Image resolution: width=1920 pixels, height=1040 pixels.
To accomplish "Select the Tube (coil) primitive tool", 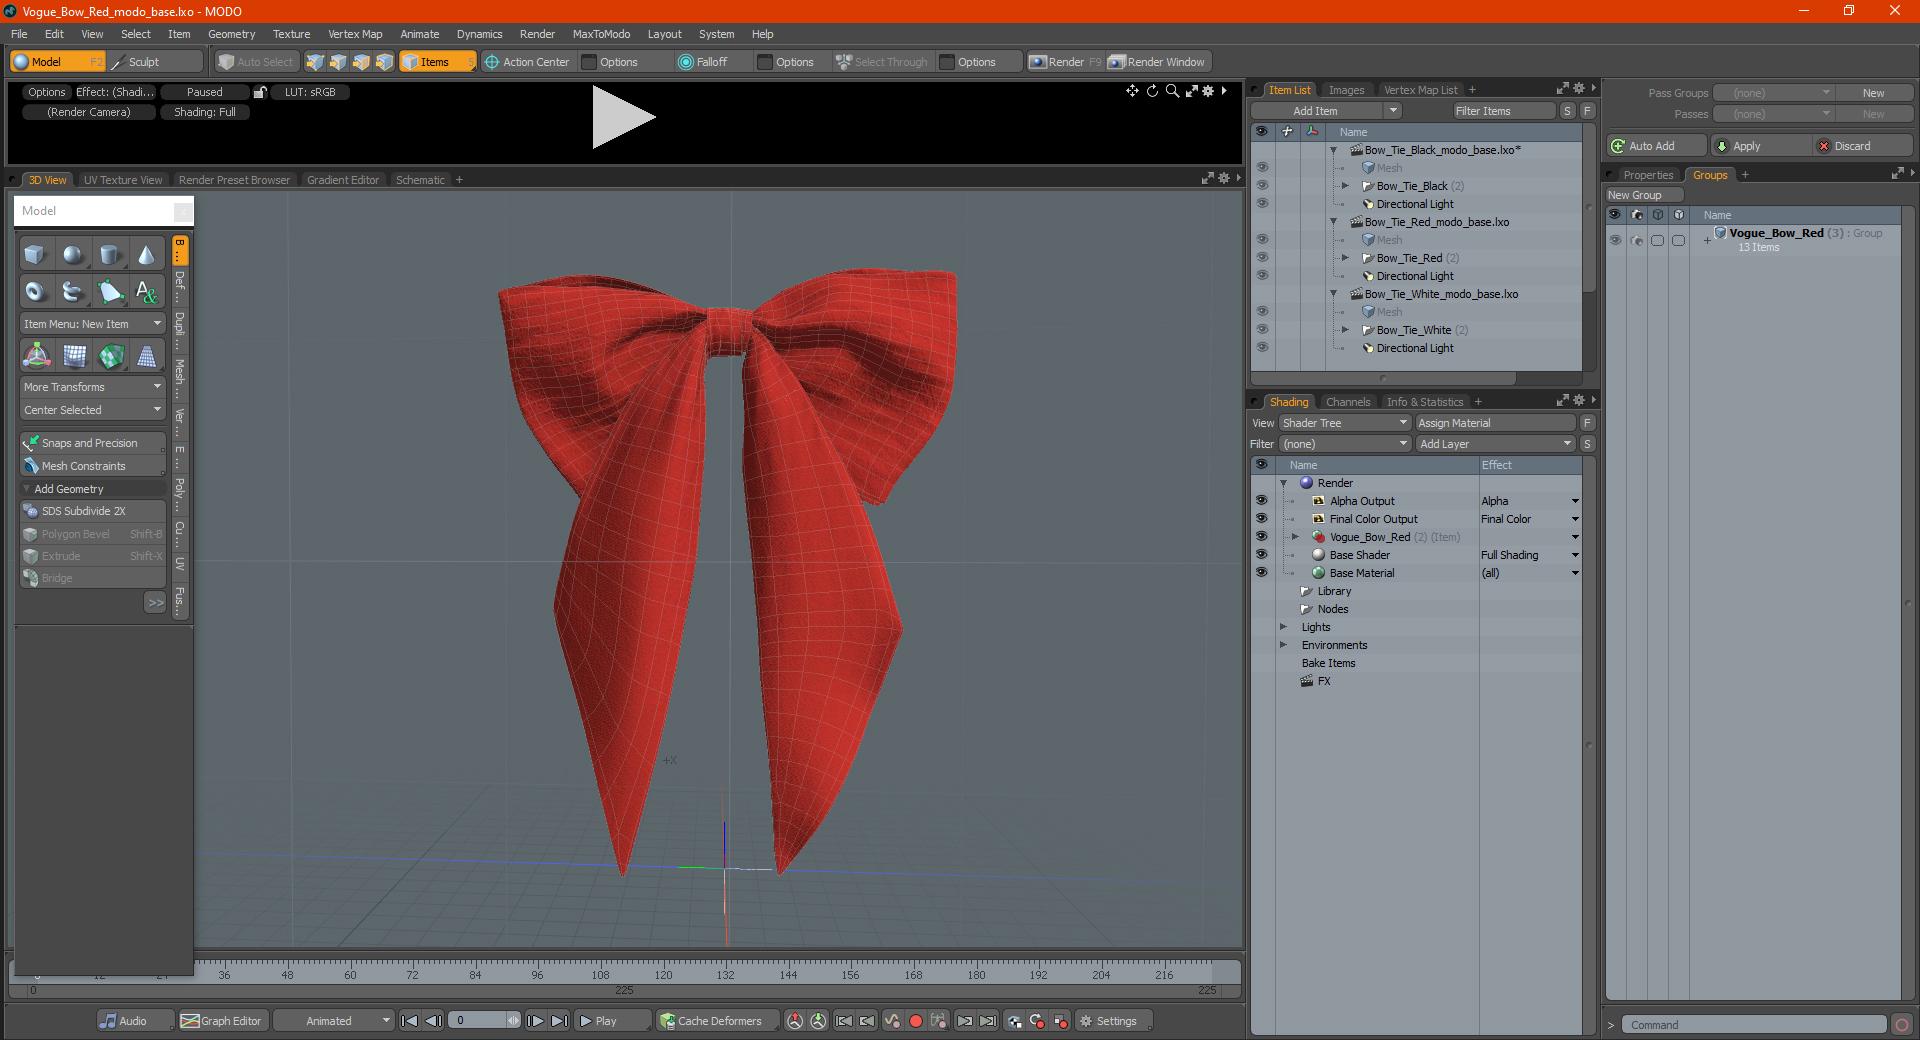I will click(72, 292).
